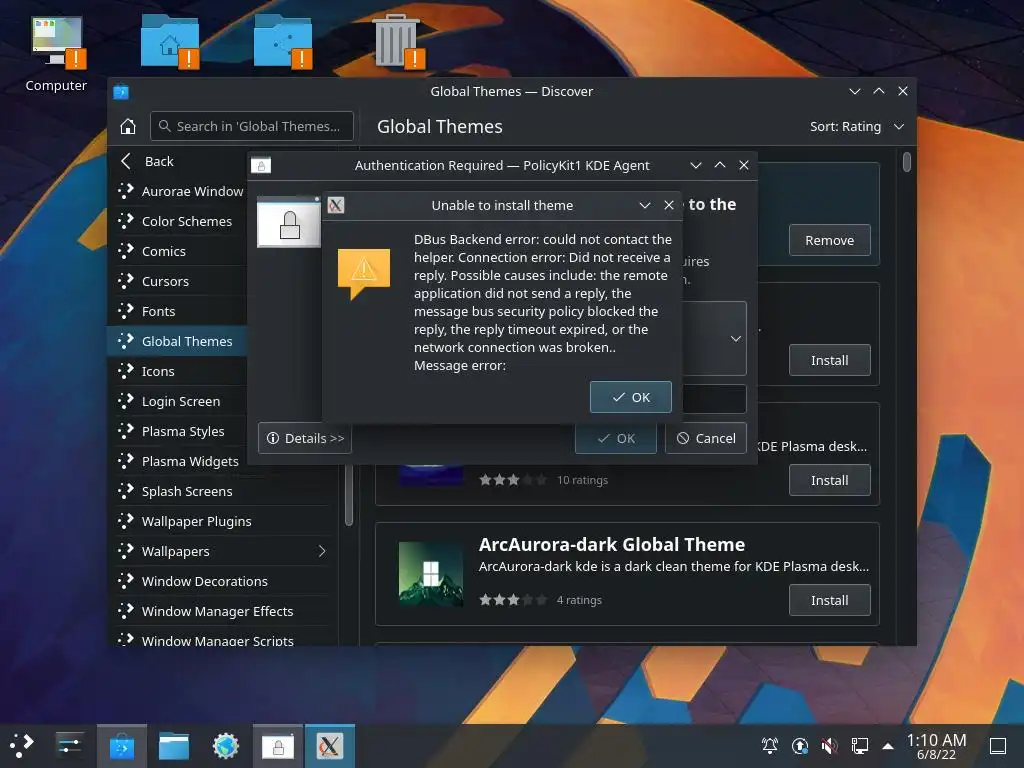The image size is (1024, 768).
Task: Open the Trash desktop icon
Action: click(x=397, y=42)
